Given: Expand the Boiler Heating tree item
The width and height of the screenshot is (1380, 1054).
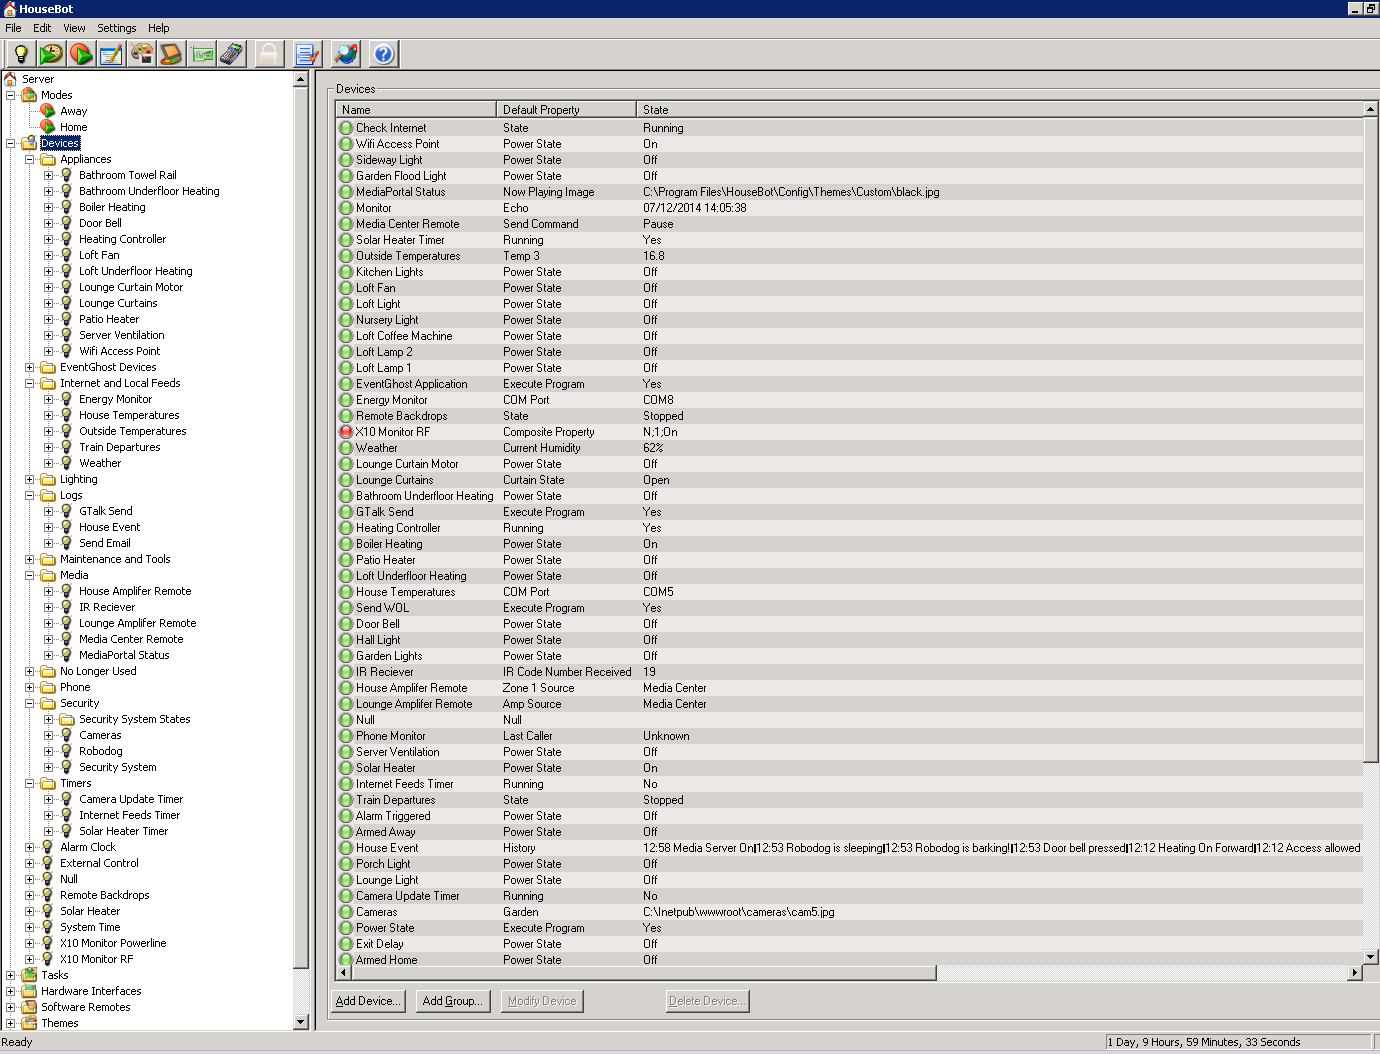Looking at the screenshot, I should click(48, 207).
